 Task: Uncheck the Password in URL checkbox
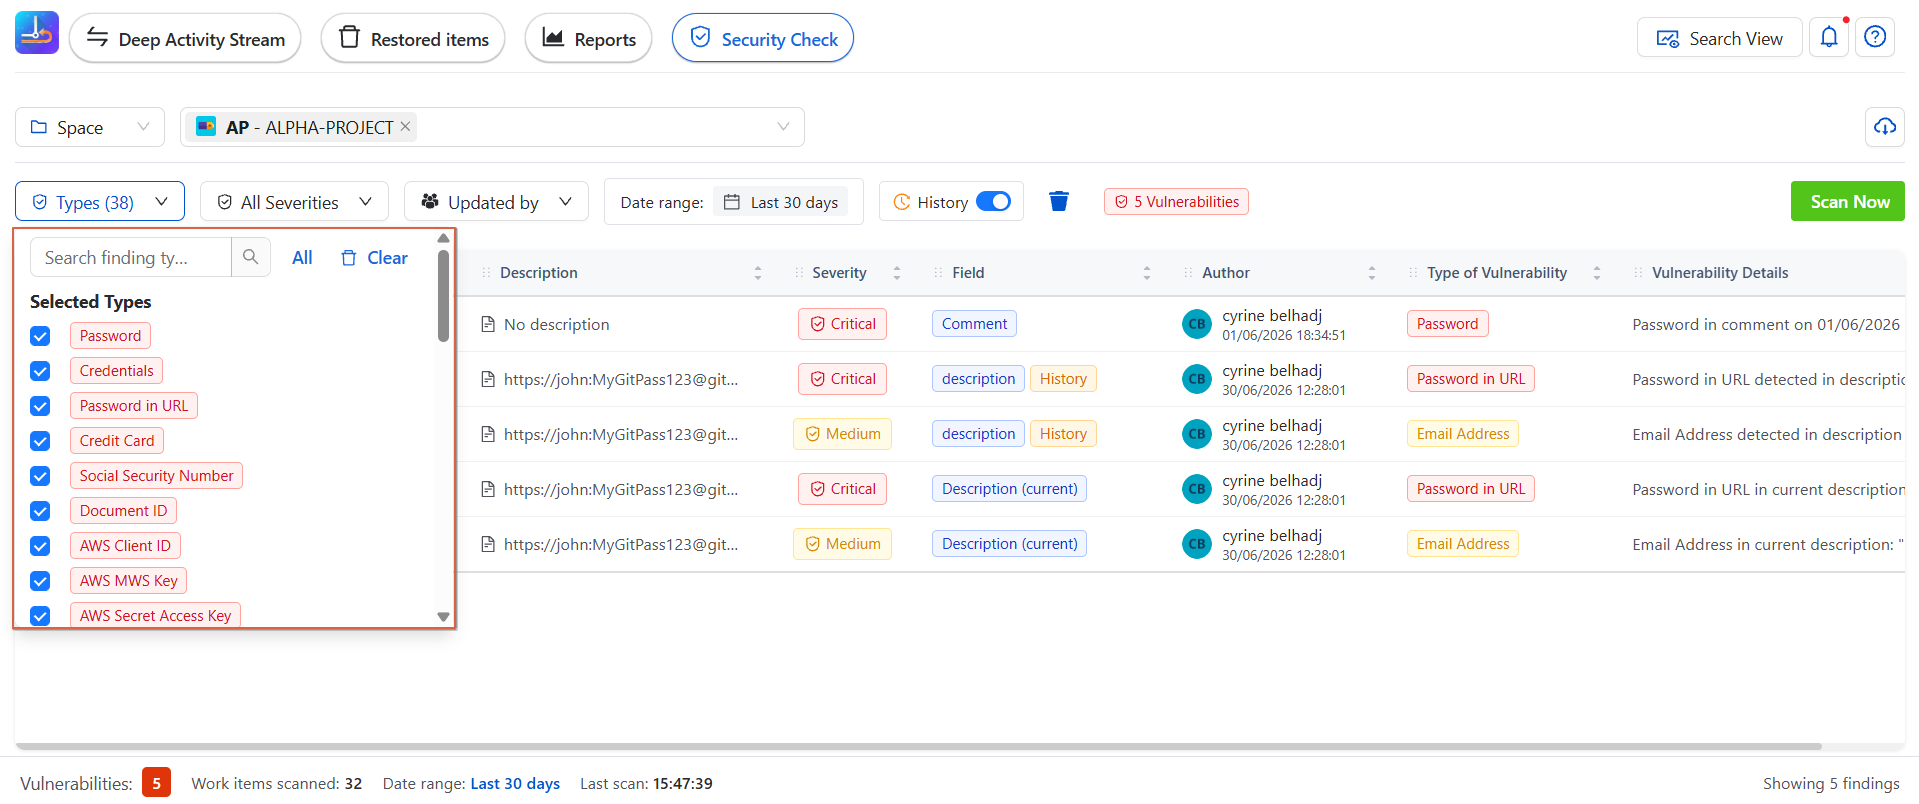[40, 406]
